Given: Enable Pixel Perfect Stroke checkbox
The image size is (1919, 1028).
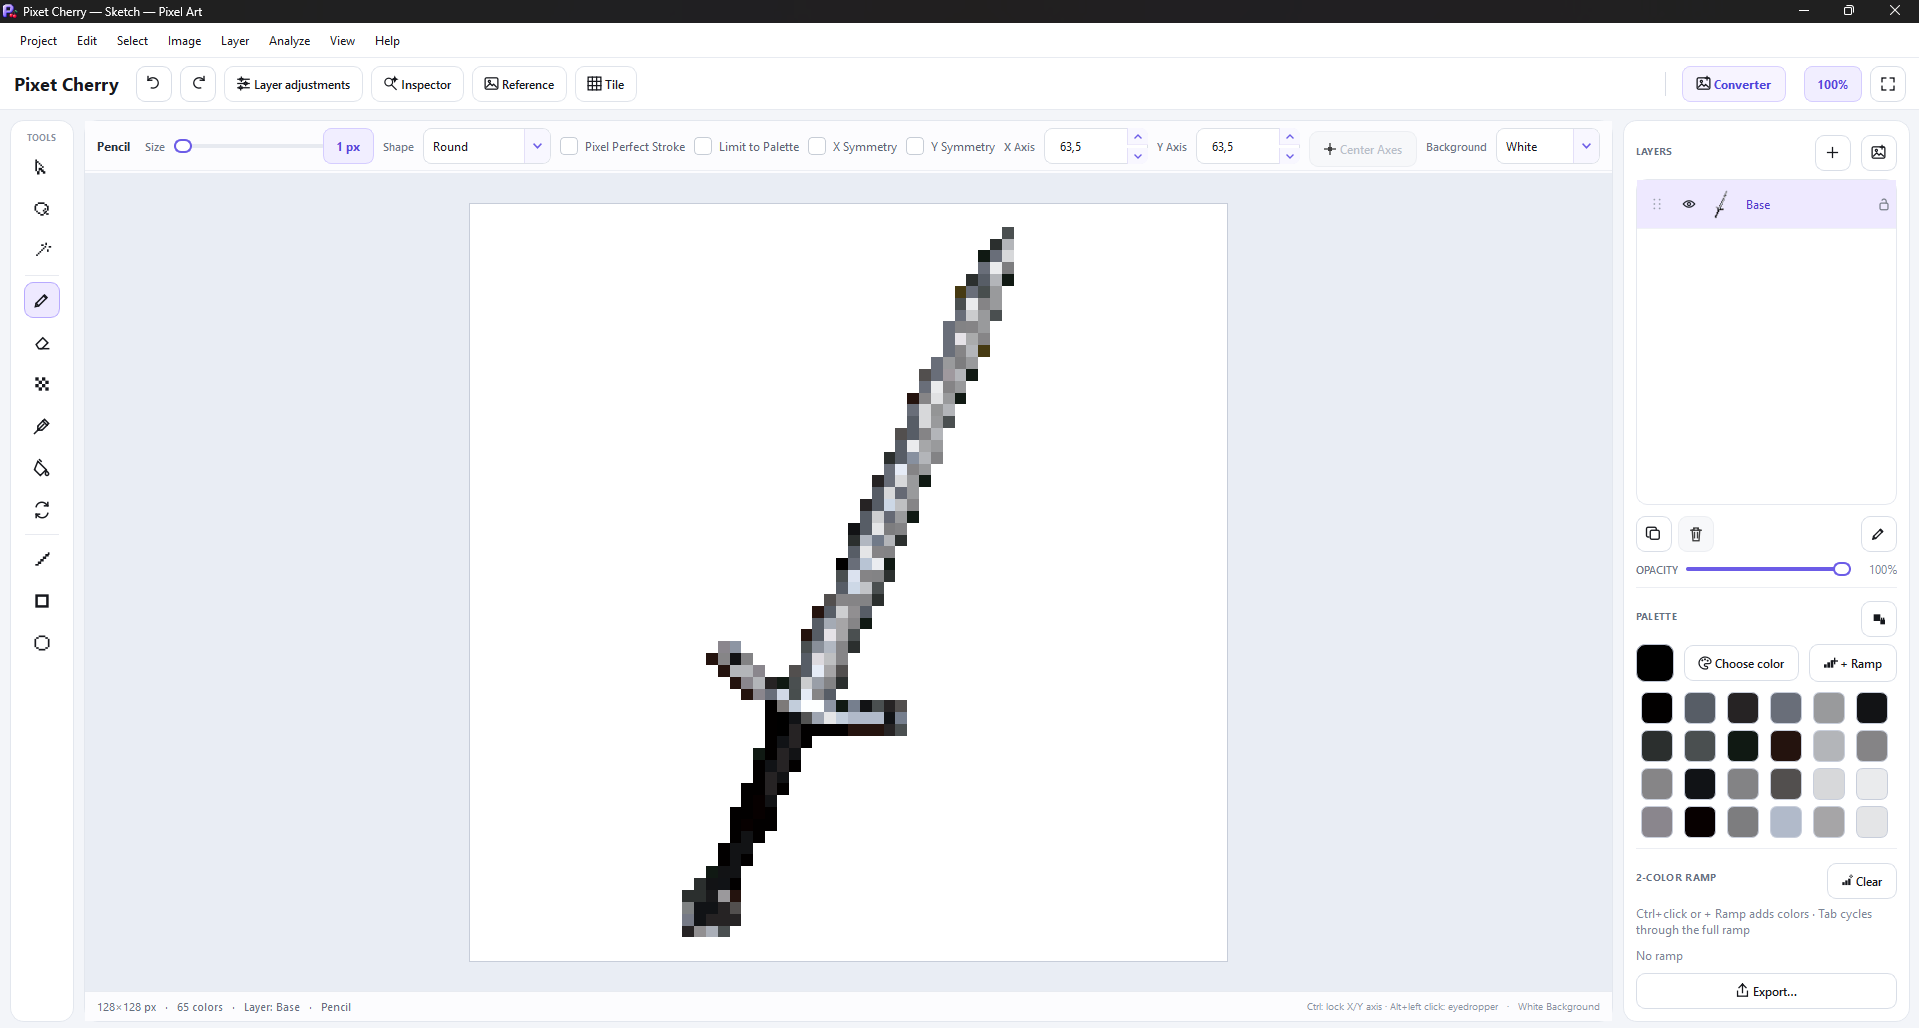Looking at the screenshot, I should tap(569, 146).
